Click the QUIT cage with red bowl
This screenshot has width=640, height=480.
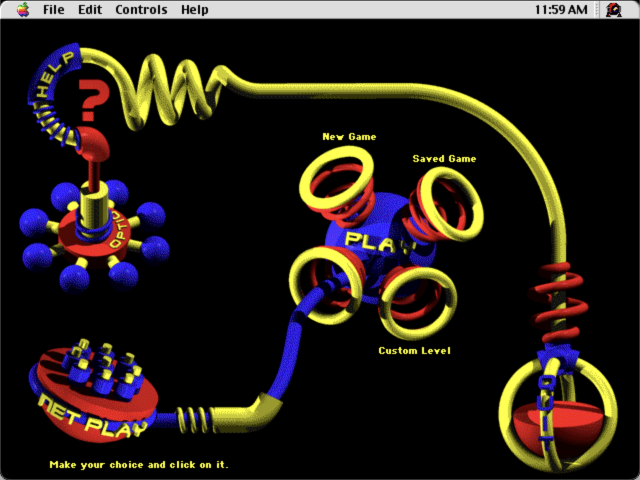[x=558, y=414]
